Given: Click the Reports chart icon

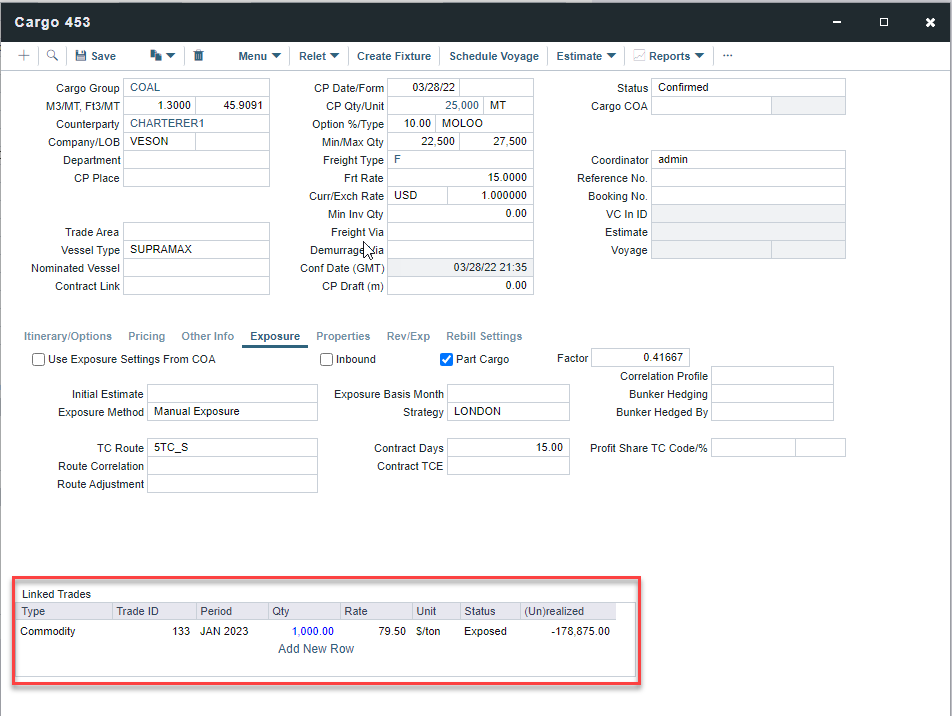Looking at the screenshot, I should 639,56.
